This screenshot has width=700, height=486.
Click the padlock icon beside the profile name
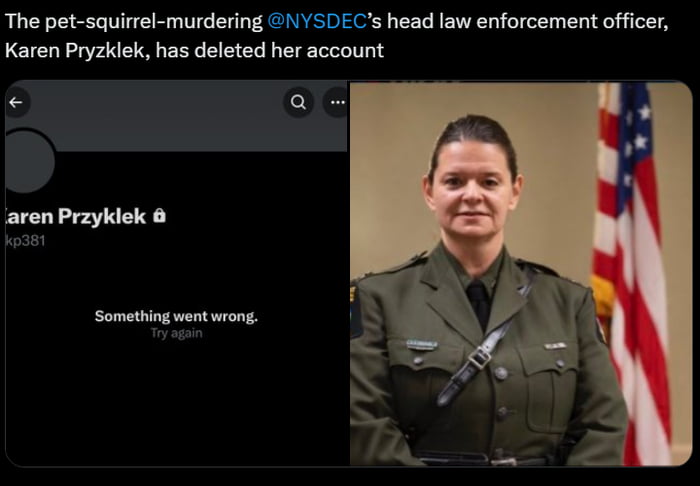159,216
